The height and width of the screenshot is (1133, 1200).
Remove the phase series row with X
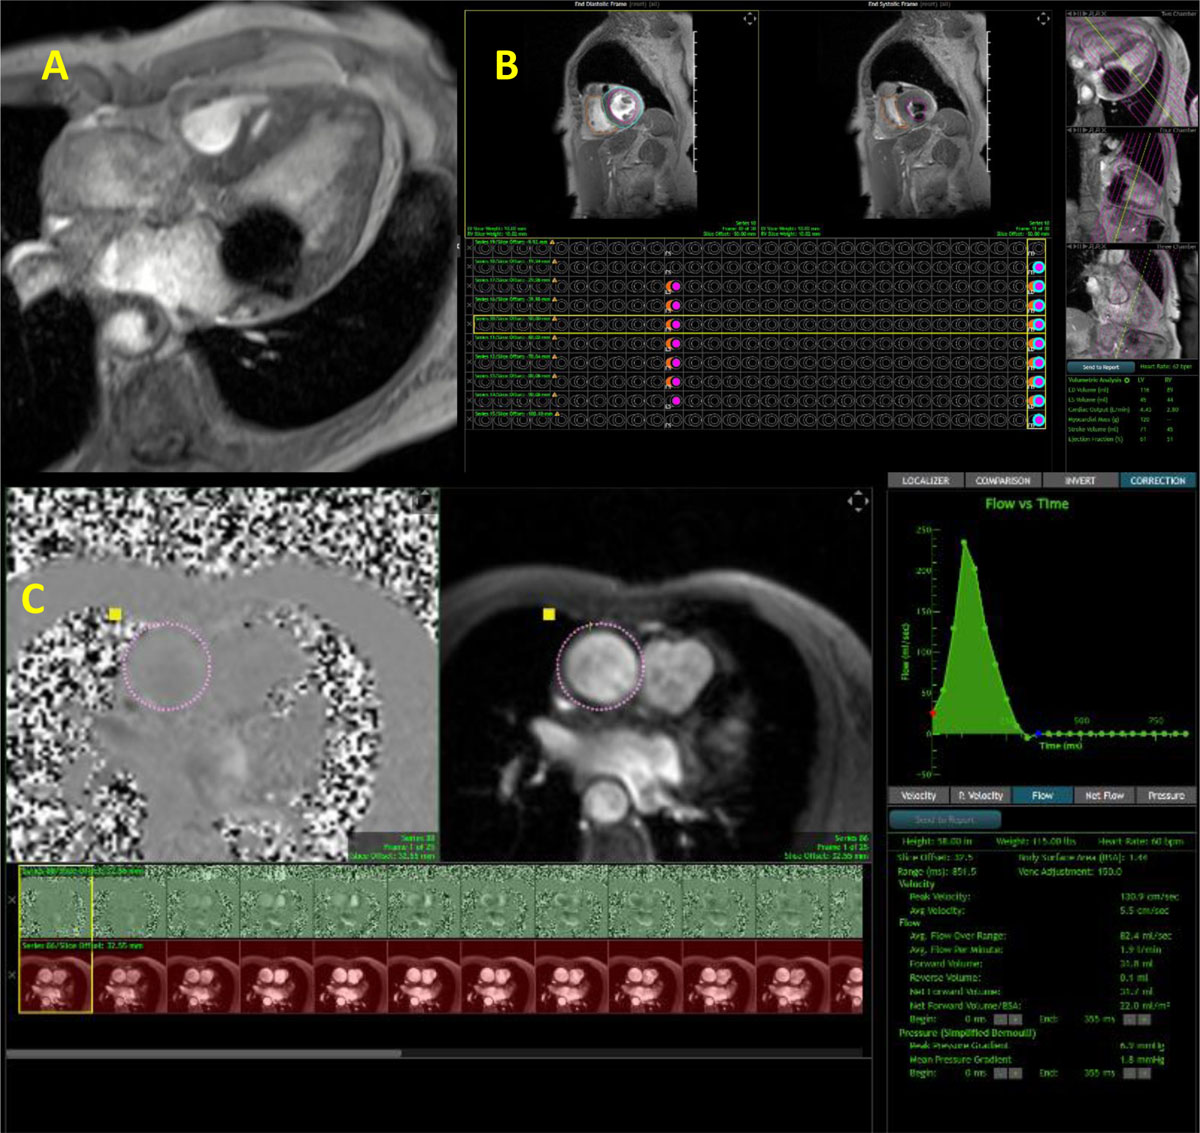pos(12,900)
